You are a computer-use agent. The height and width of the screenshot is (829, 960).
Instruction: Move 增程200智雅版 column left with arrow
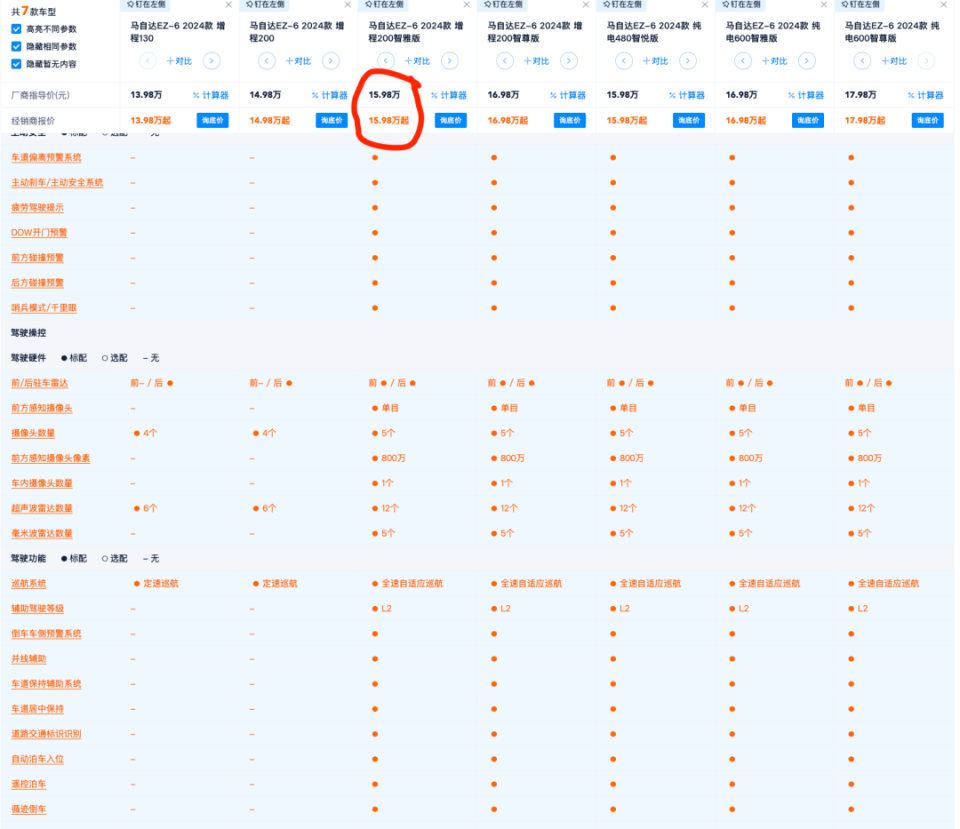(386, 61)
